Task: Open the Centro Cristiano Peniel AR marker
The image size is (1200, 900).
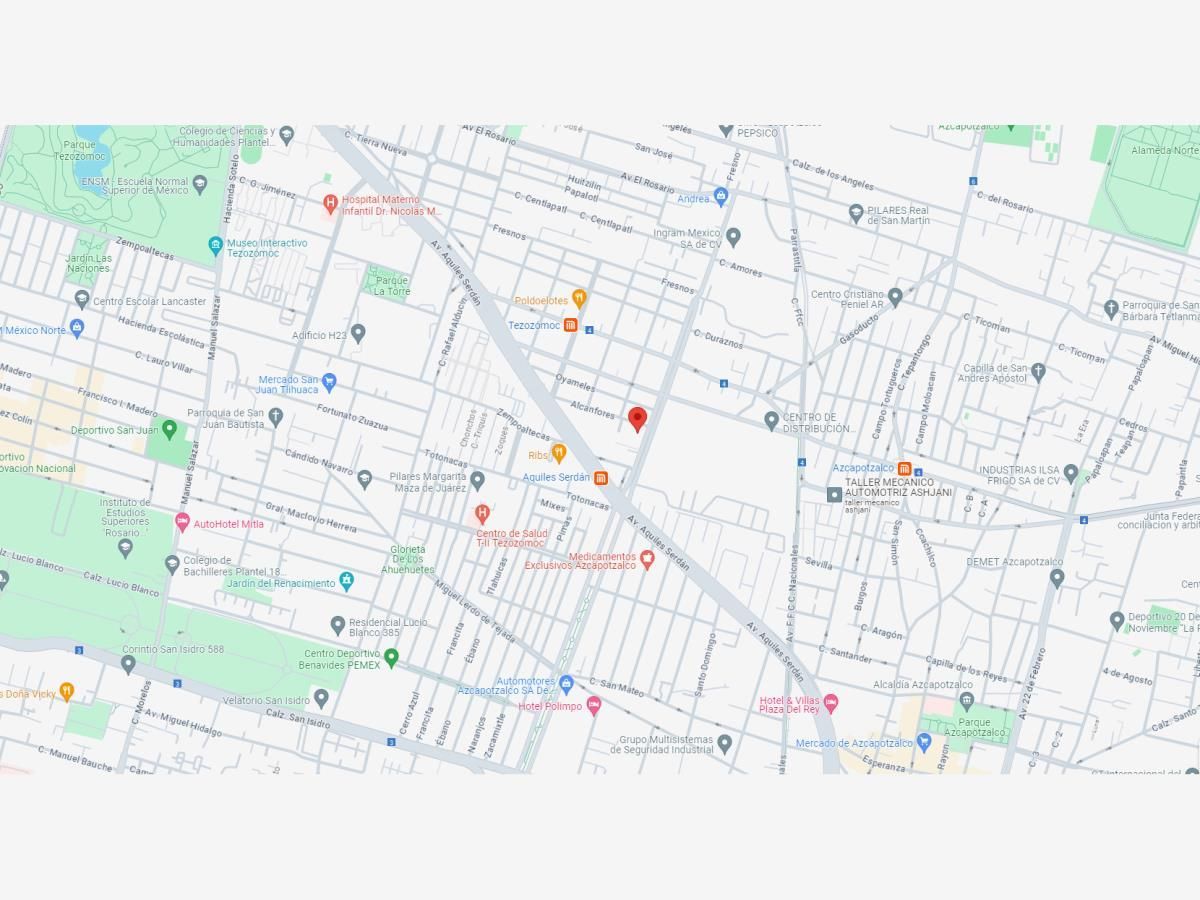Action: 895,297
